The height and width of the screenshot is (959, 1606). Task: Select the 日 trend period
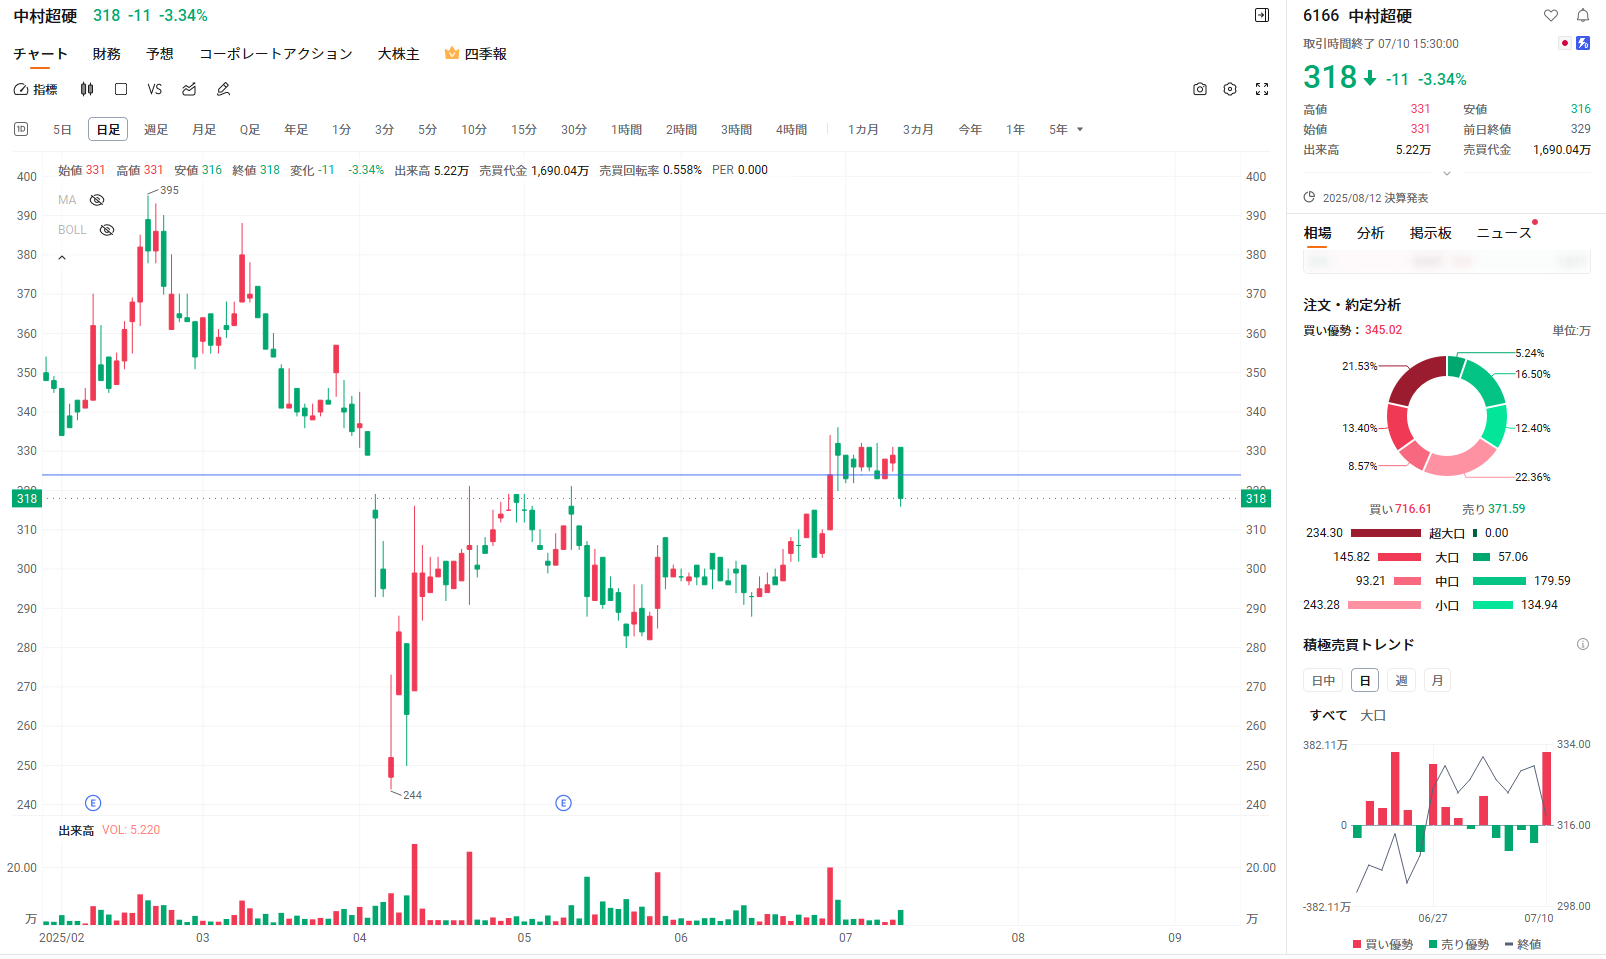click(1365, 681)
